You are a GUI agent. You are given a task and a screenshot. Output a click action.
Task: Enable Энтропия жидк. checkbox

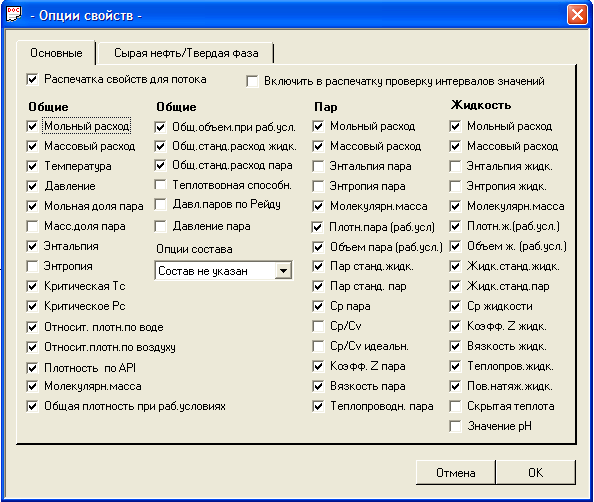(x=455, y=186)
